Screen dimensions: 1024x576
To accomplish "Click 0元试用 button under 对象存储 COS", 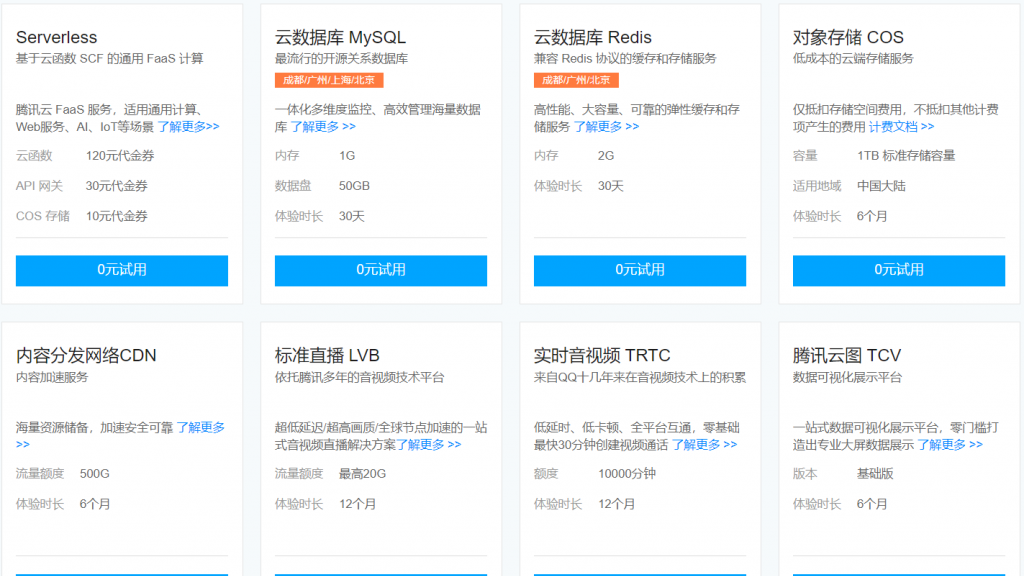I will 899,270.
